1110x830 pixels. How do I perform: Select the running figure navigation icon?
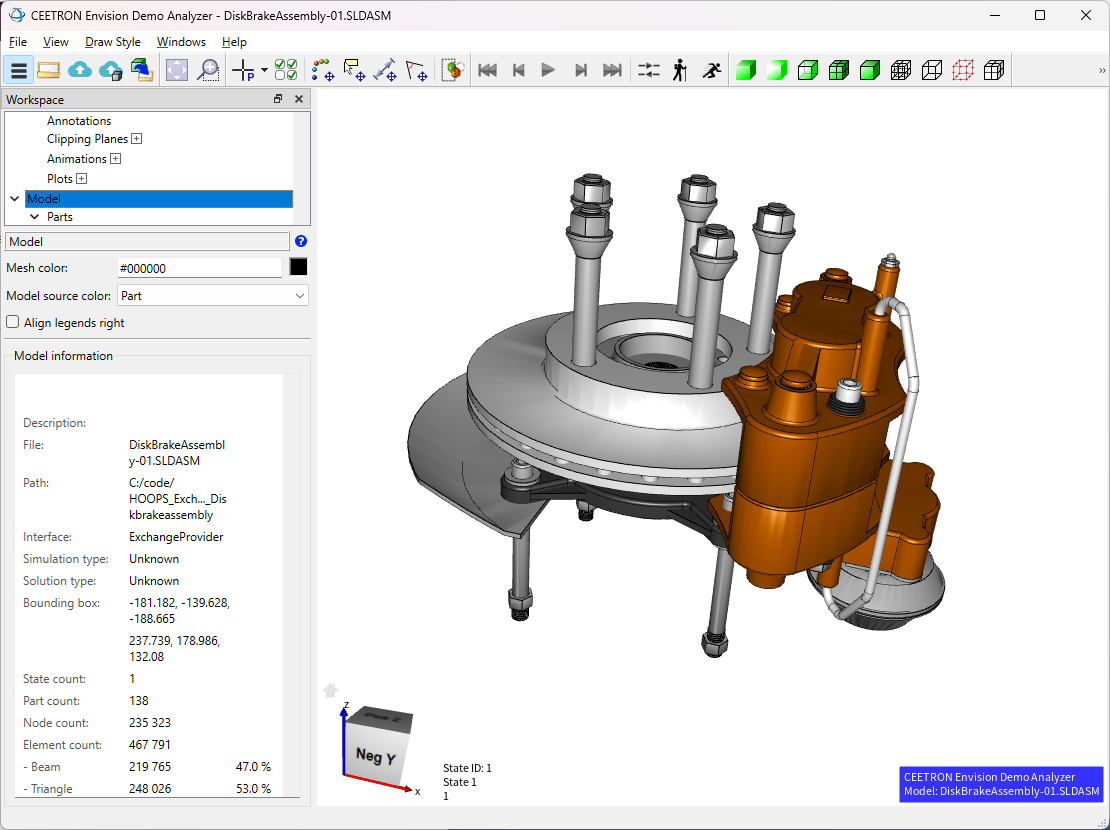coord(711,70)
